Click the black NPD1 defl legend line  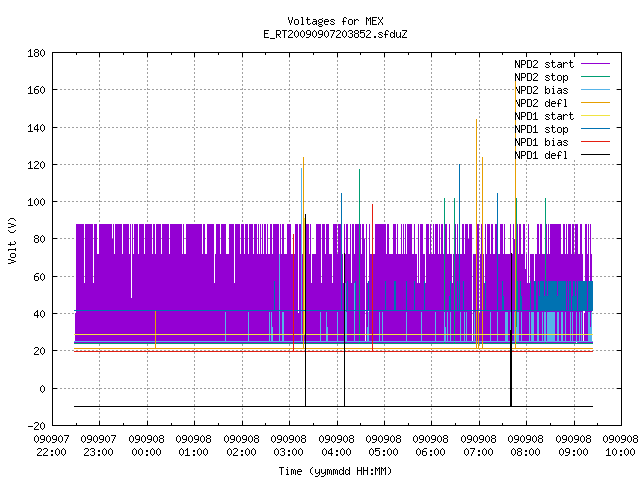point(596,155)
